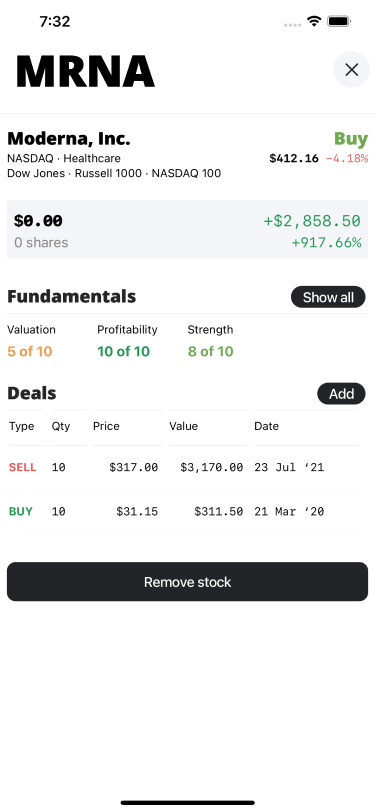Sort deals by the Date column header

266,426
